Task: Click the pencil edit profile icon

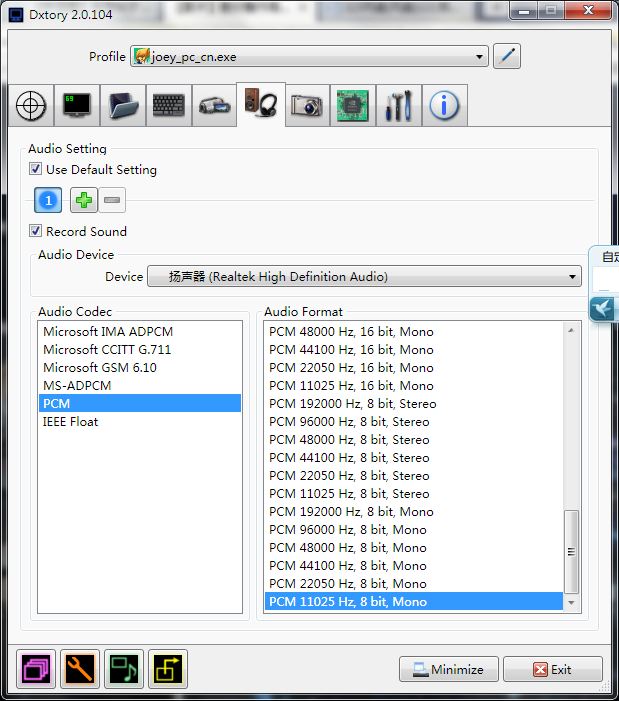Action: (507, 56)
